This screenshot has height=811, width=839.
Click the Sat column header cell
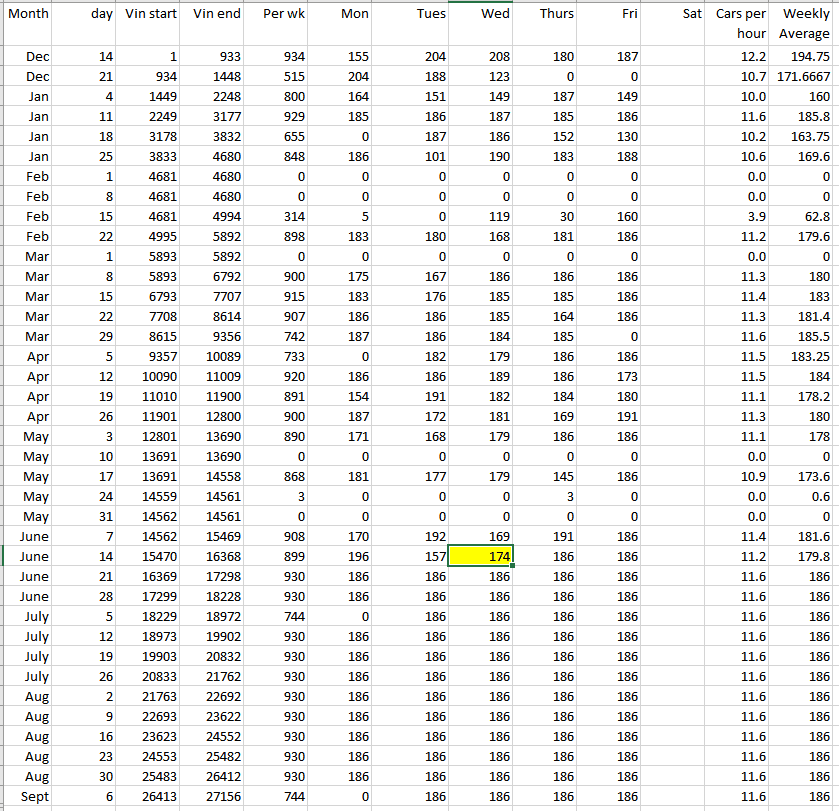pyautogui.click(x=676, y=14)
